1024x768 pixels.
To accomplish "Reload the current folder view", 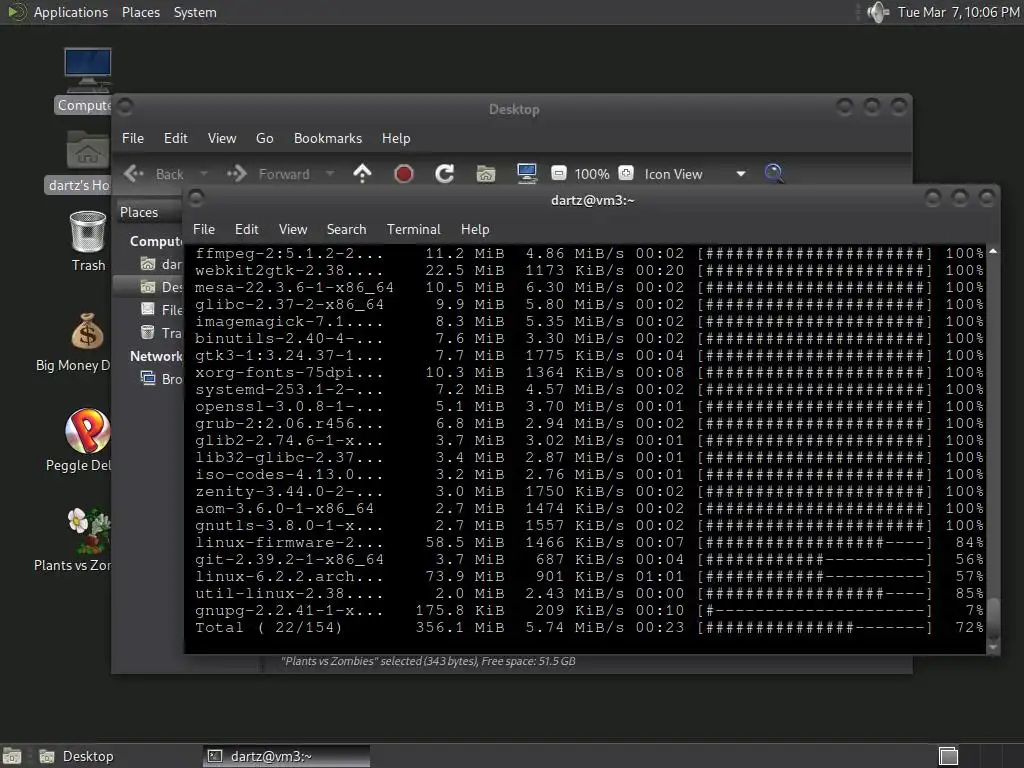I will click(x=445, y=174).
